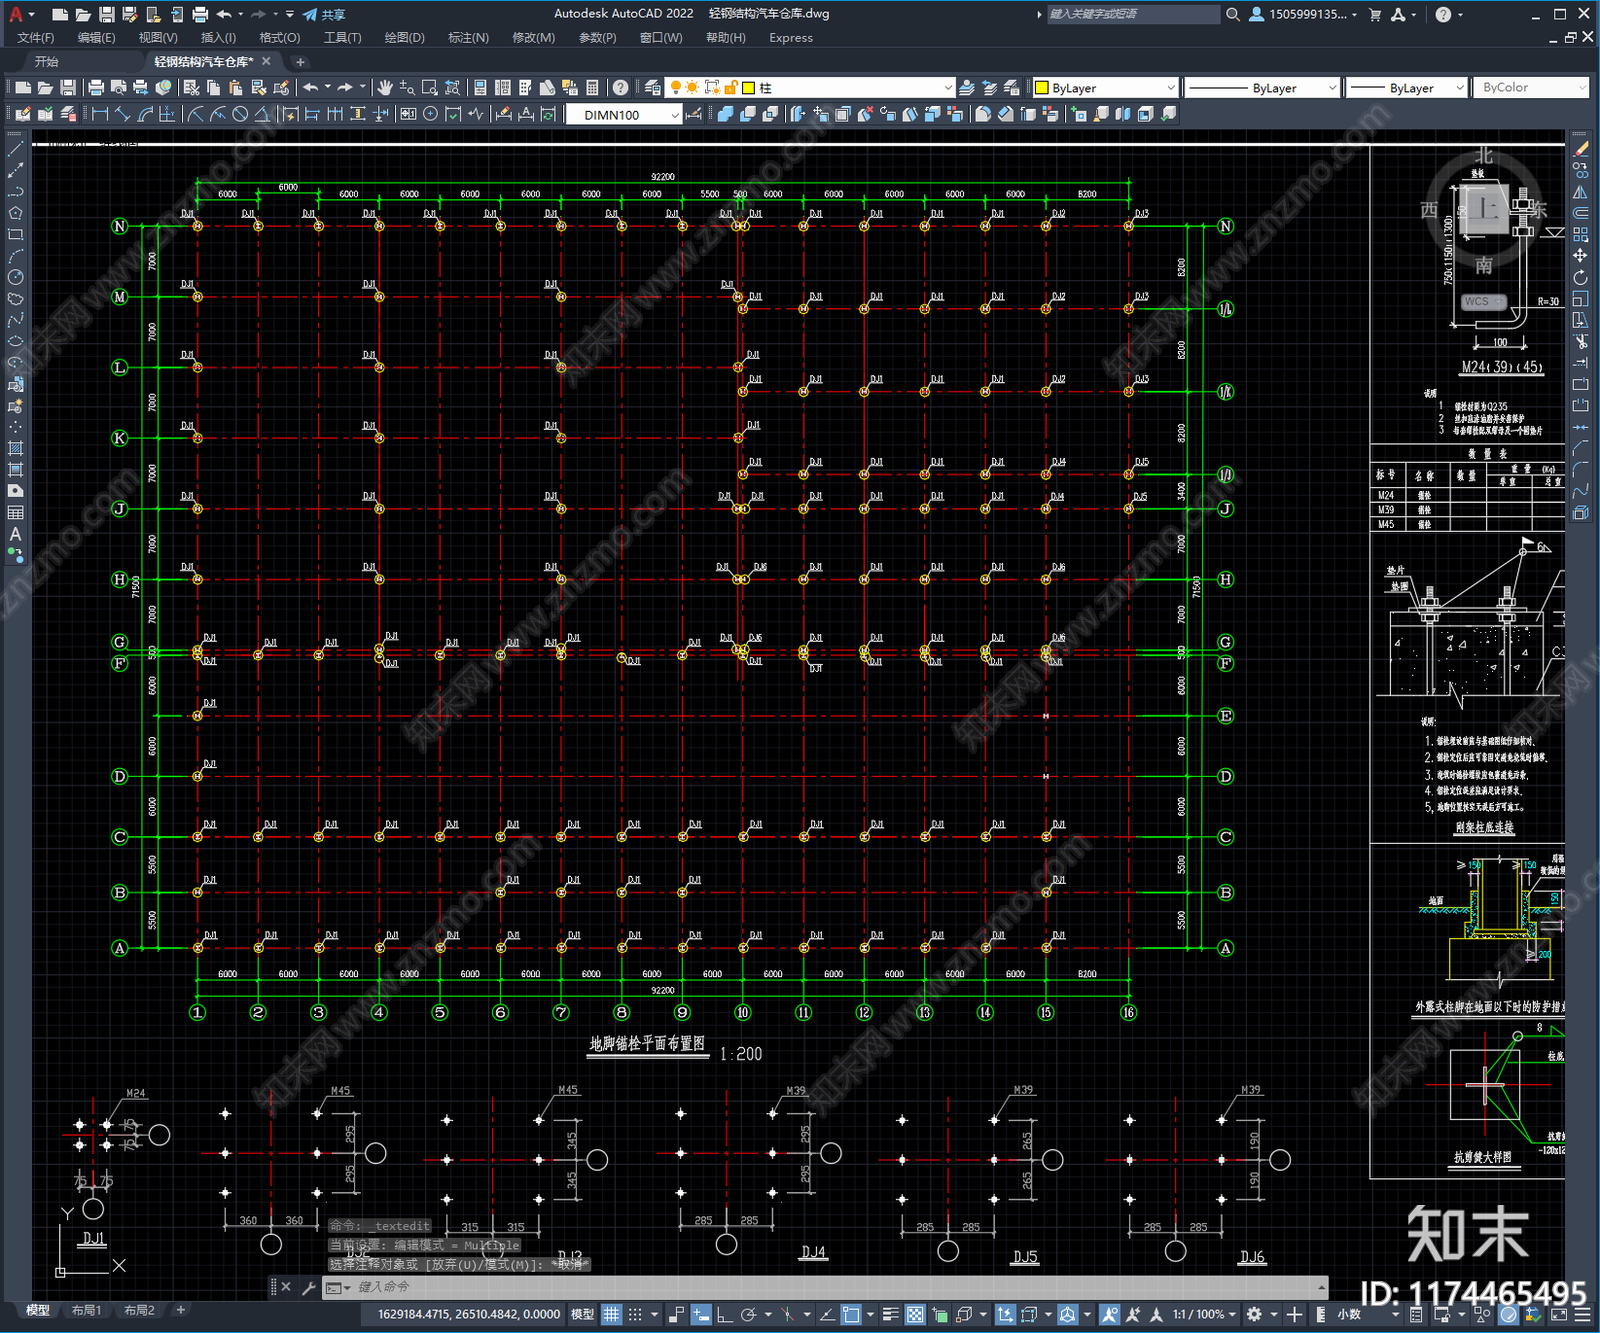Click the Erase tool on right toolbar
Viewport: 1600px width, 1333px height.
click(x=1581, y=149)
